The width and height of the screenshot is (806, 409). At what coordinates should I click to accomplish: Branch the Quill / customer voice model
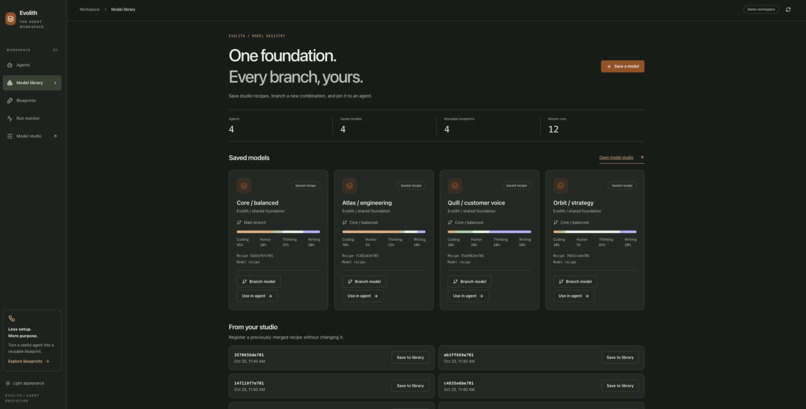point(469,282)
